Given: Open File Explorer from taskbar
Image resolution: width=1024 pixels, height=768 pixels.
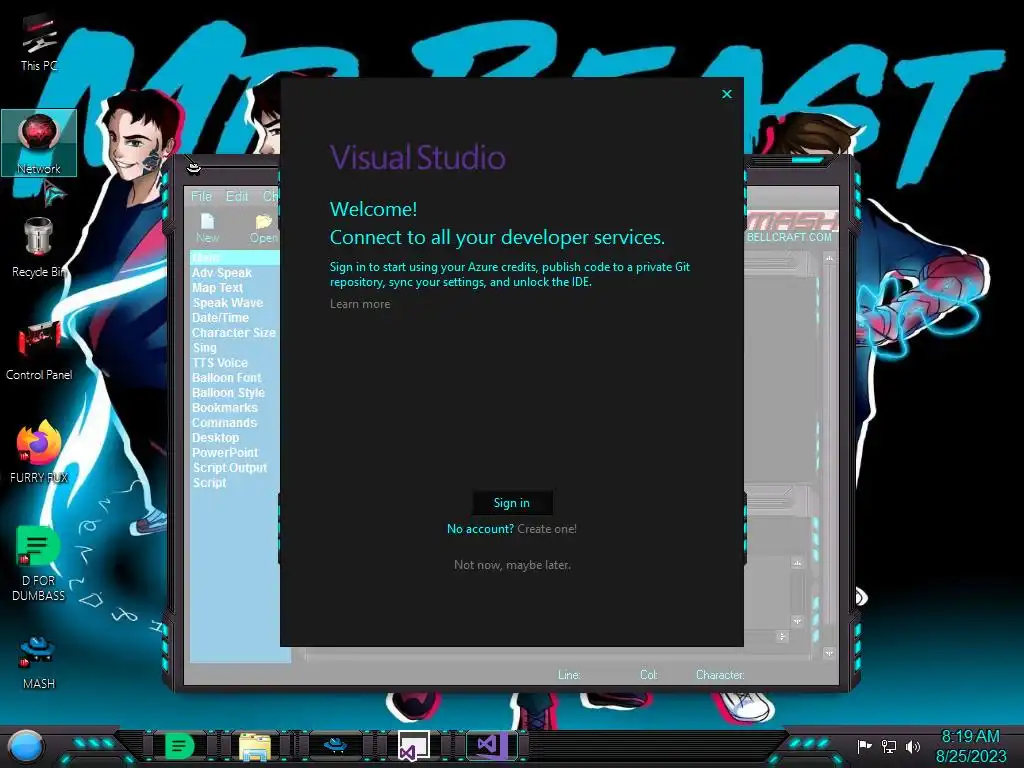Looking at the screenshot, I should click(x=255, y=746).
